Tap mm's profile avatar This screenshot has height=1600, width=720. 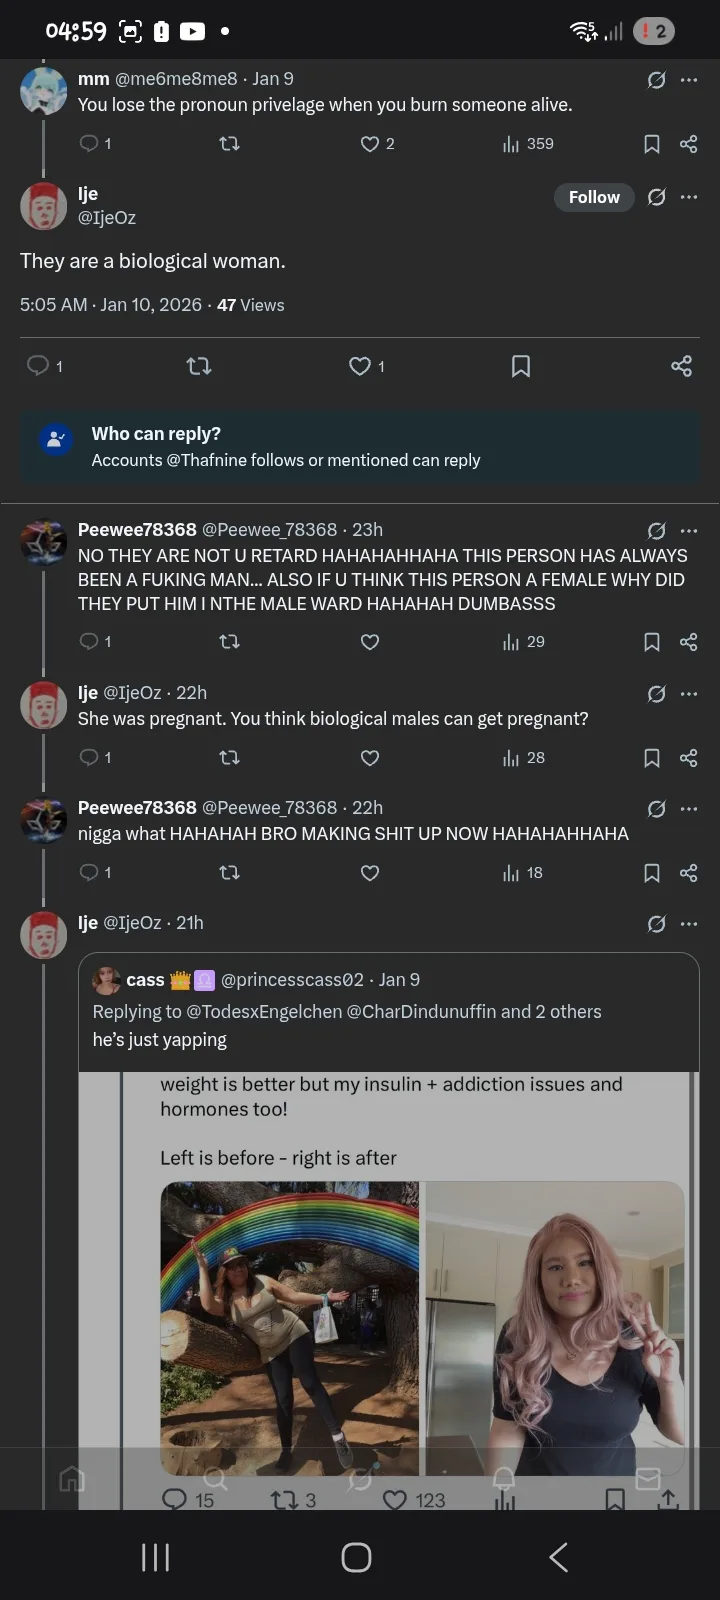coord(43,91)
